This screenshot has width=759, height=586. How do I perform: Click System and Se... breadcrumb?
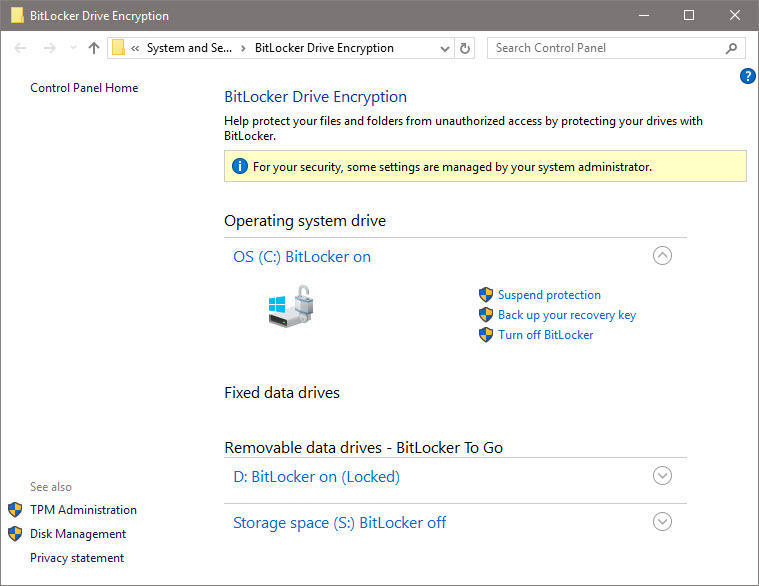189,48
